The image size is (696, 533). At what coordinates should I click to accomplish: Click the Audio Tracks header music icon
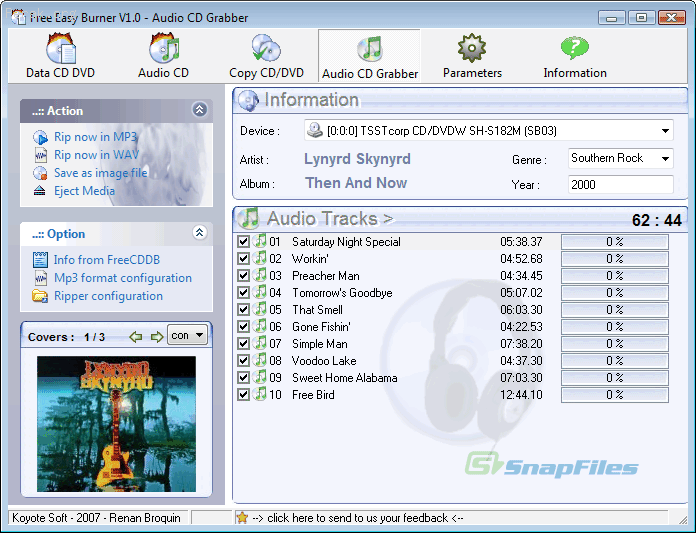click(249, 218)
